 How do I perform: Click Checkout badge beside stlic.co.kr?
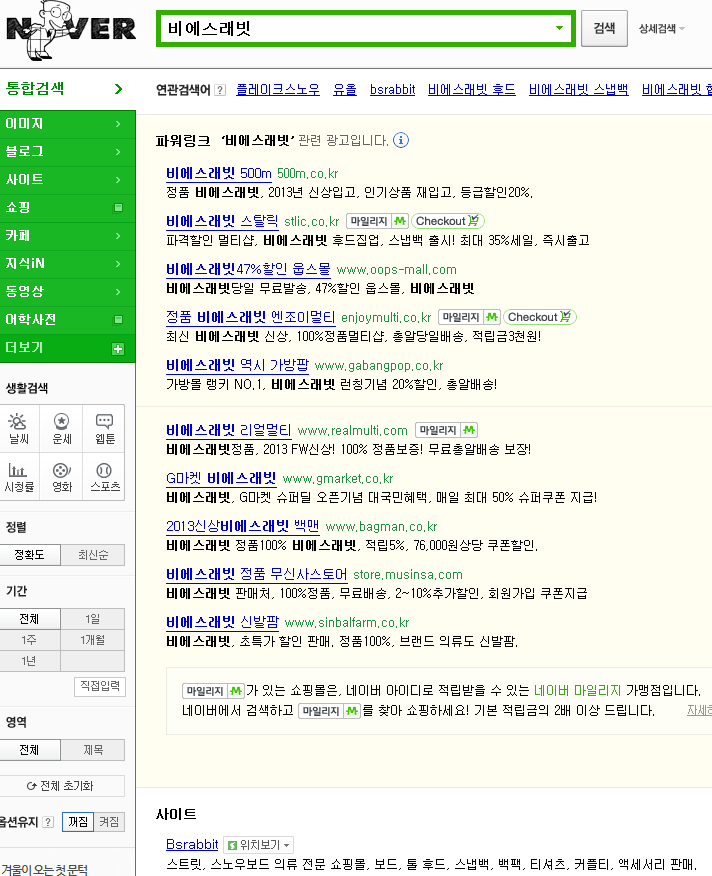(448, 221)
